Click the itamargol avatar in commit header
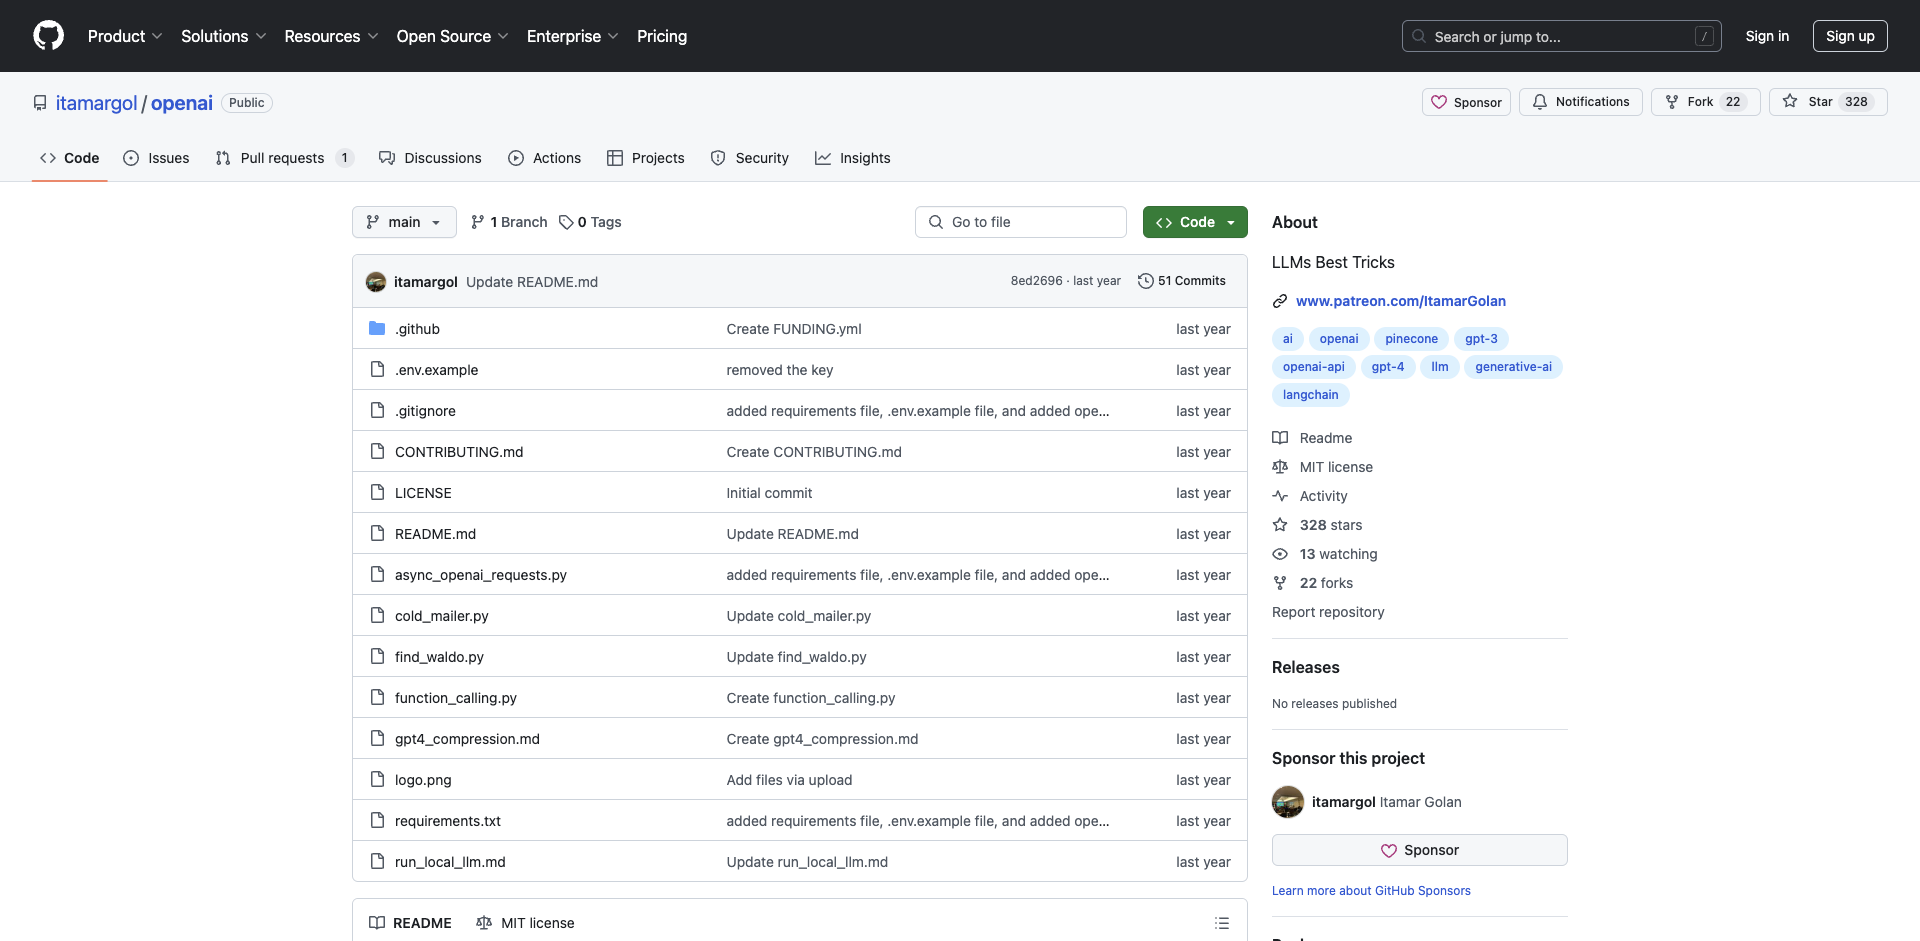The width and height of the screenshot is (1920, 941). pyautogui.click(x=376, y=282)
